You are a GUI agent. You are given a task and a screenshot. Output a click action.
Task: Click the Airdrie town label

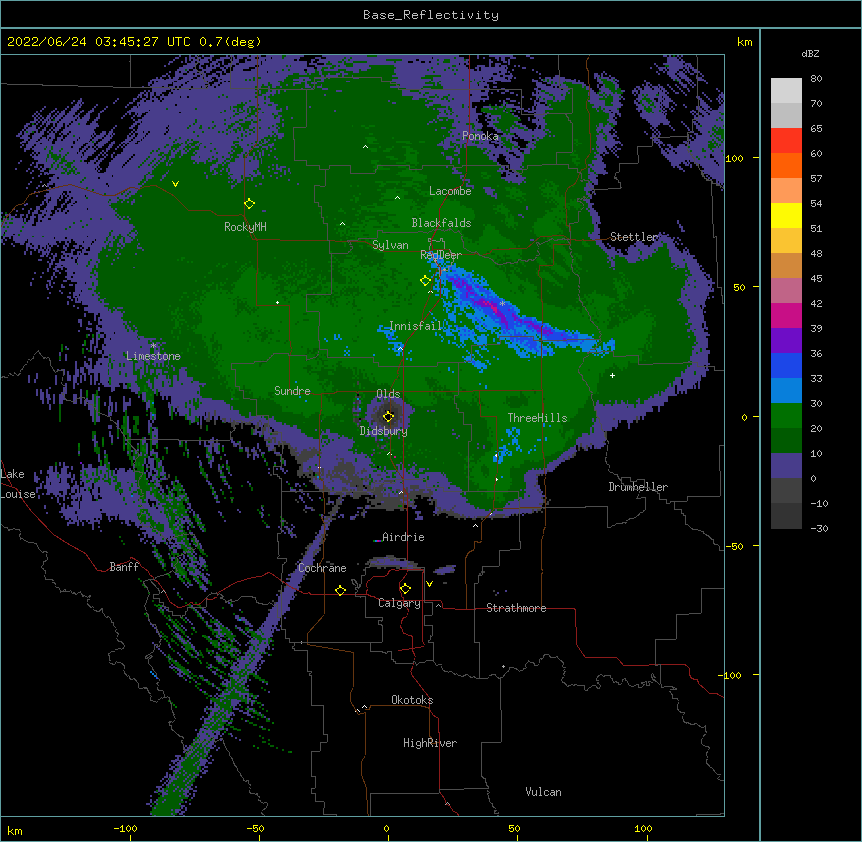point(403,537)
